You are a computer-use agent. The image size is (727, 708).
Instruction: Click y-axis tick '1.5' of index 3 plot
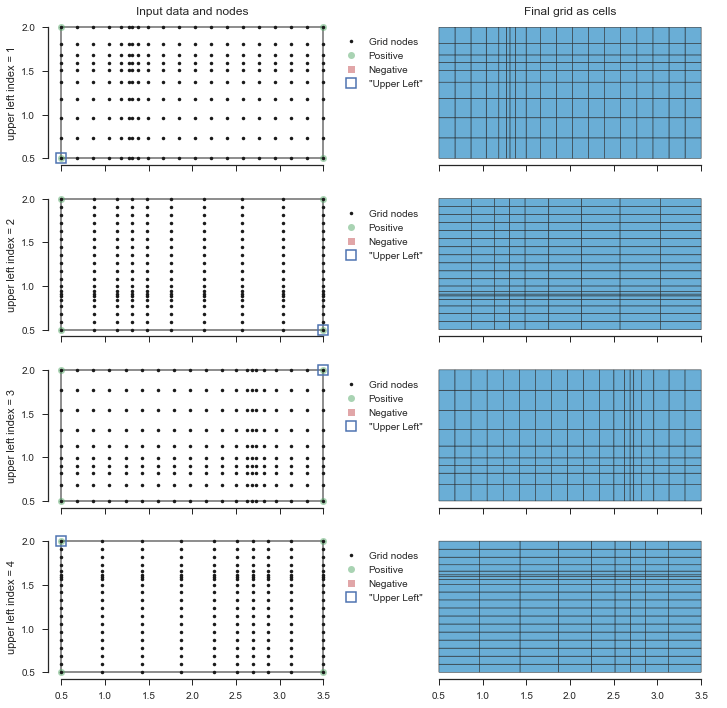tap(28, 414)
